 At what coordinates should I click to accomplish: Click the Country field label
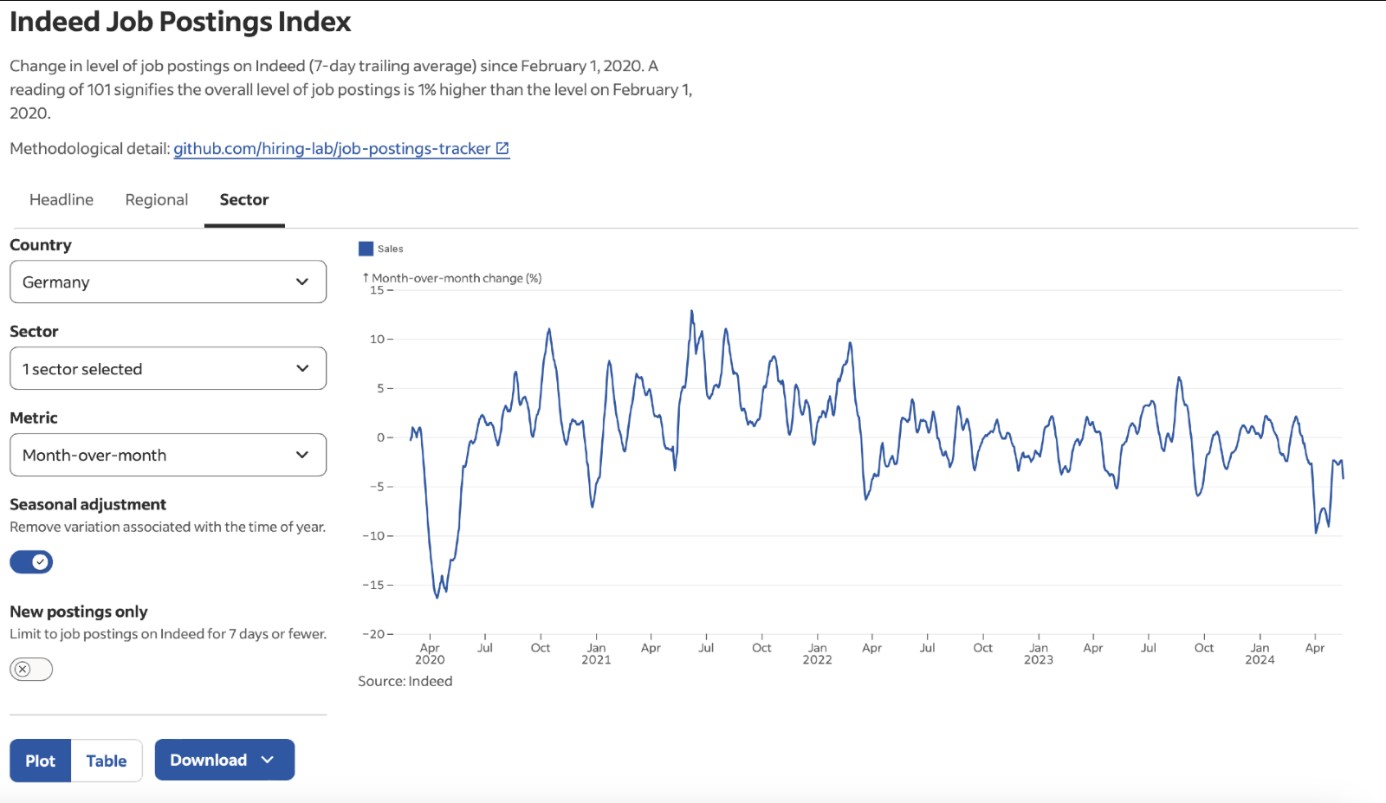click(x=41, y=245)
